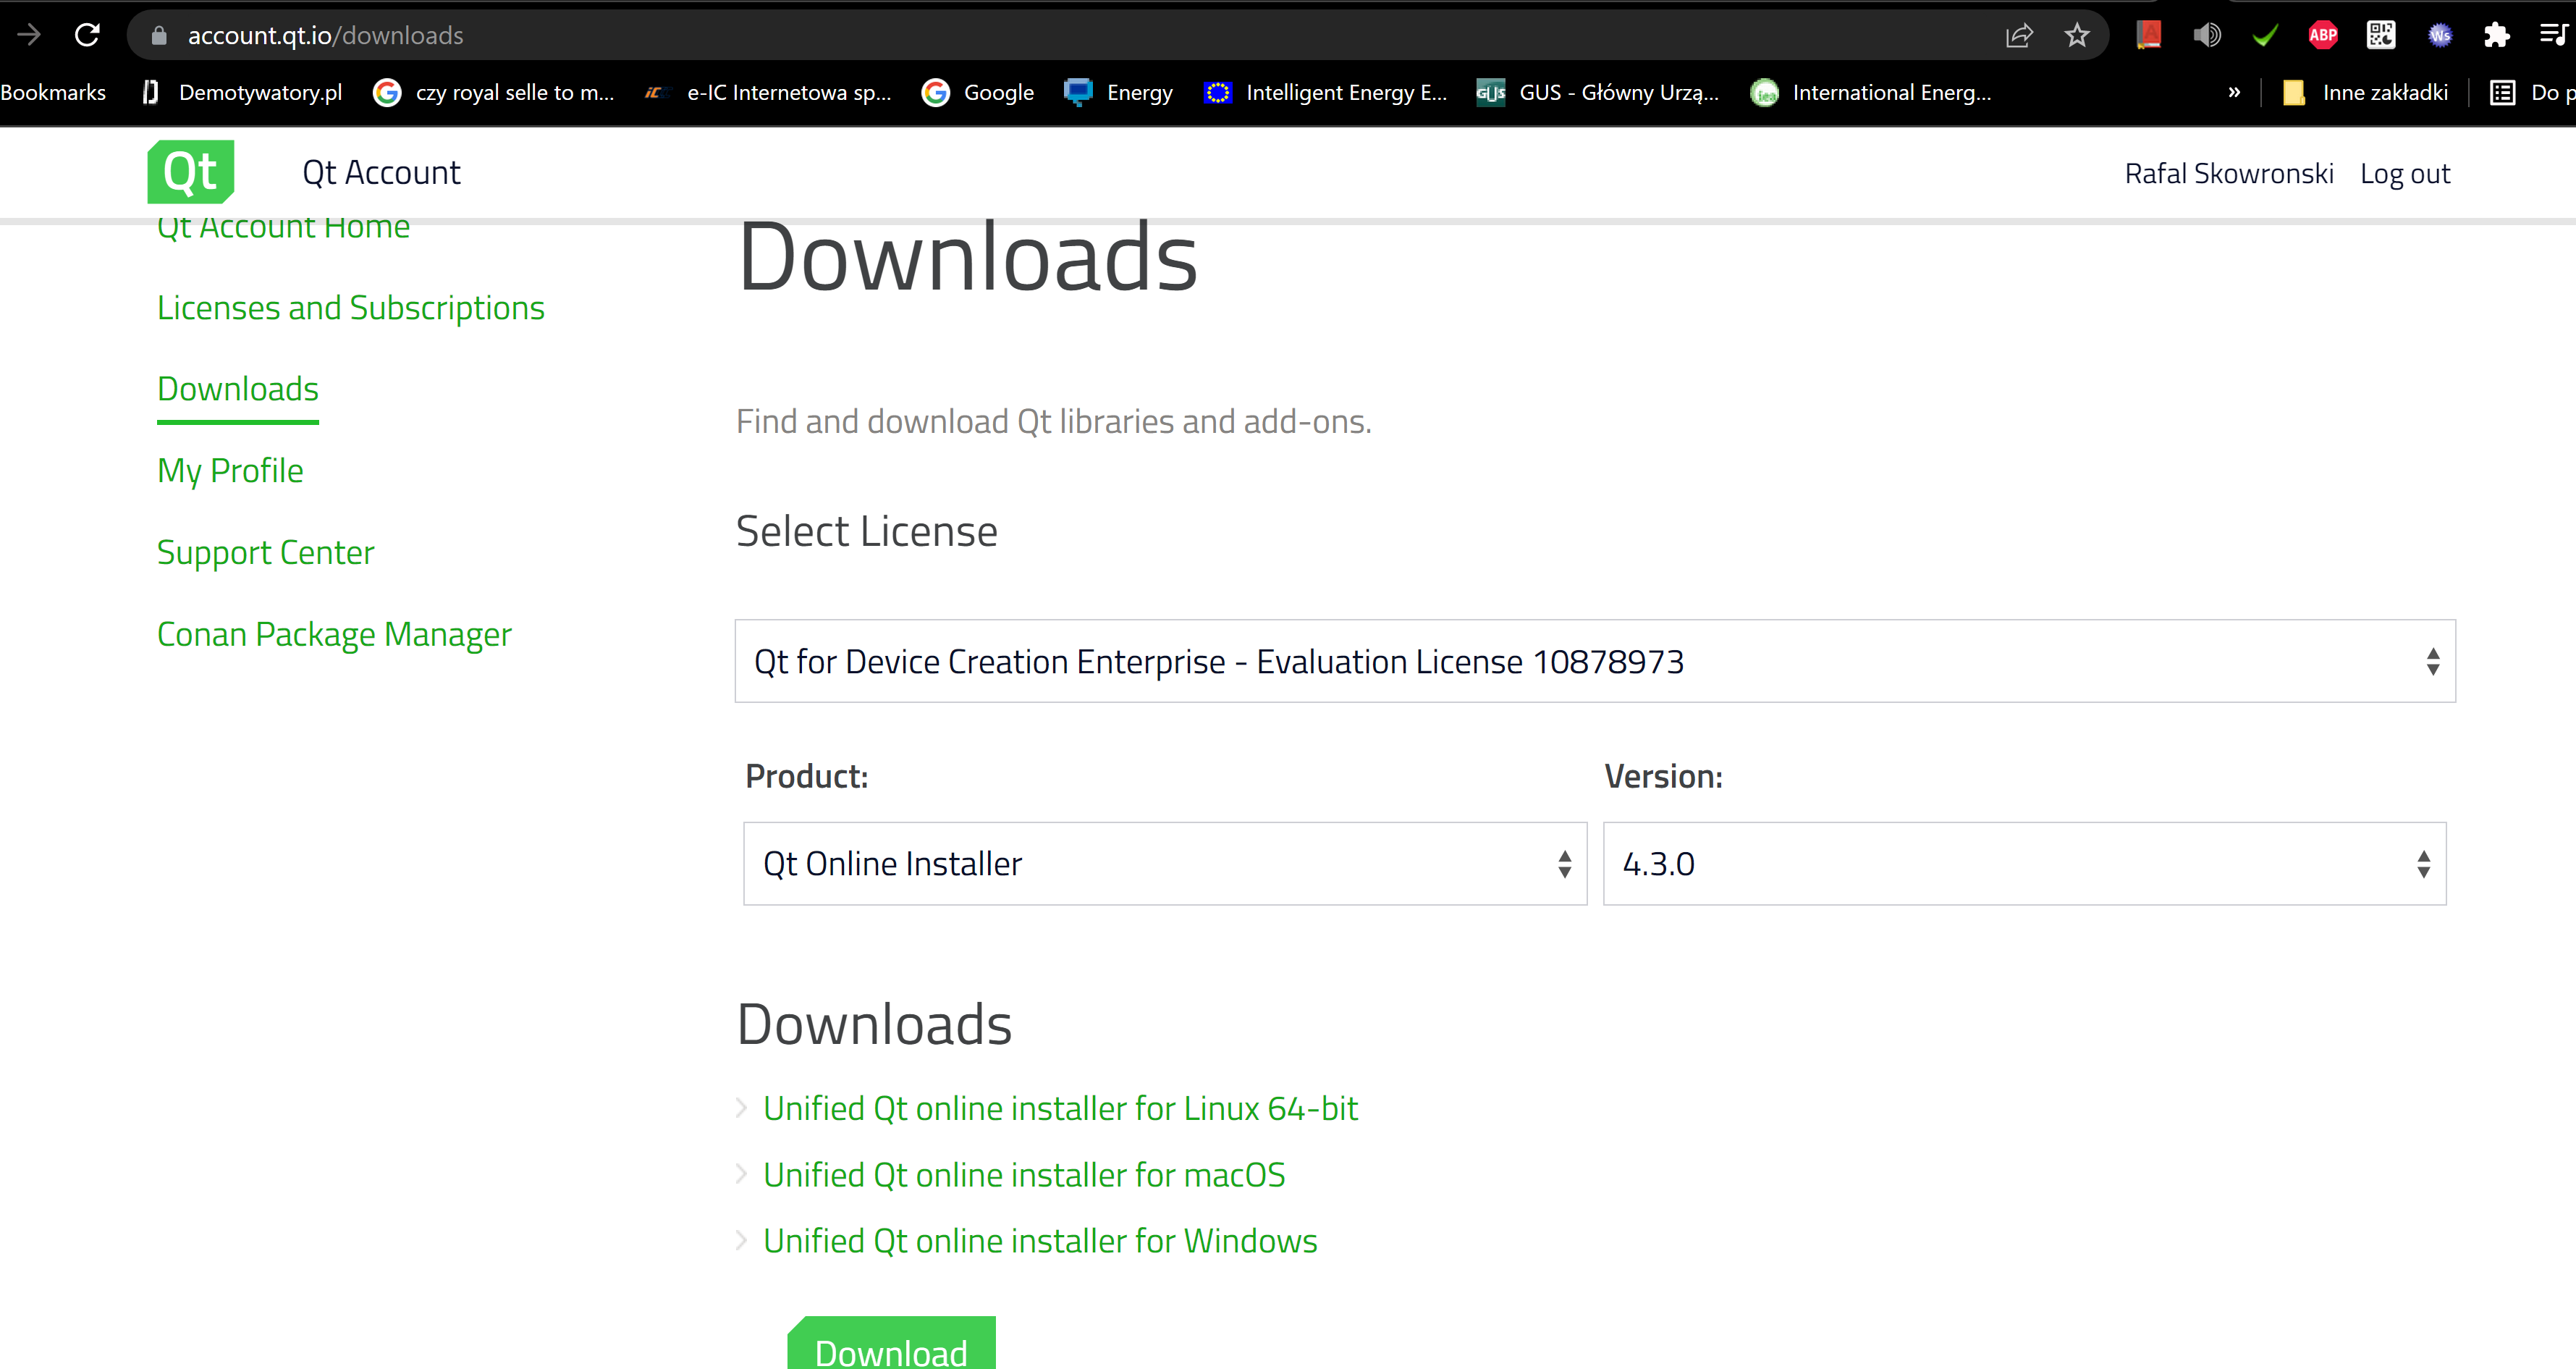This screenshot has width=2576, height=1369.
Task: Open My Profile in sidebar
Action: click(230, 471)
